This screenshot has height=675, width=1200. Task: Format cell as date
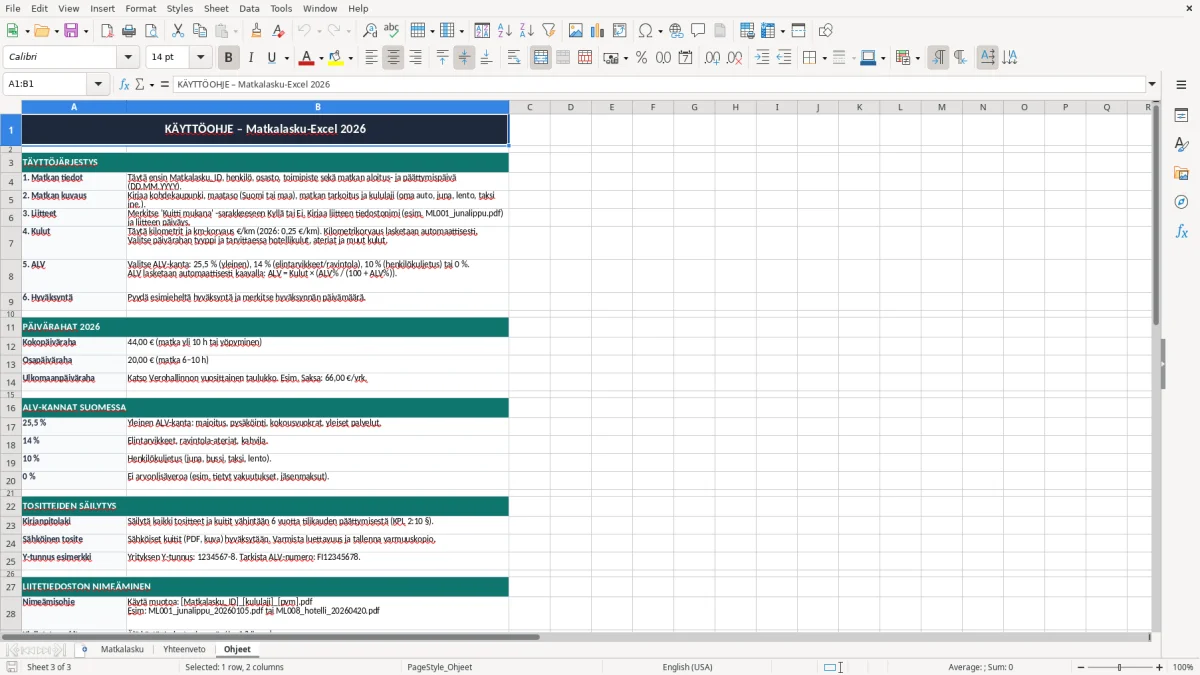(x=685, y=58)
